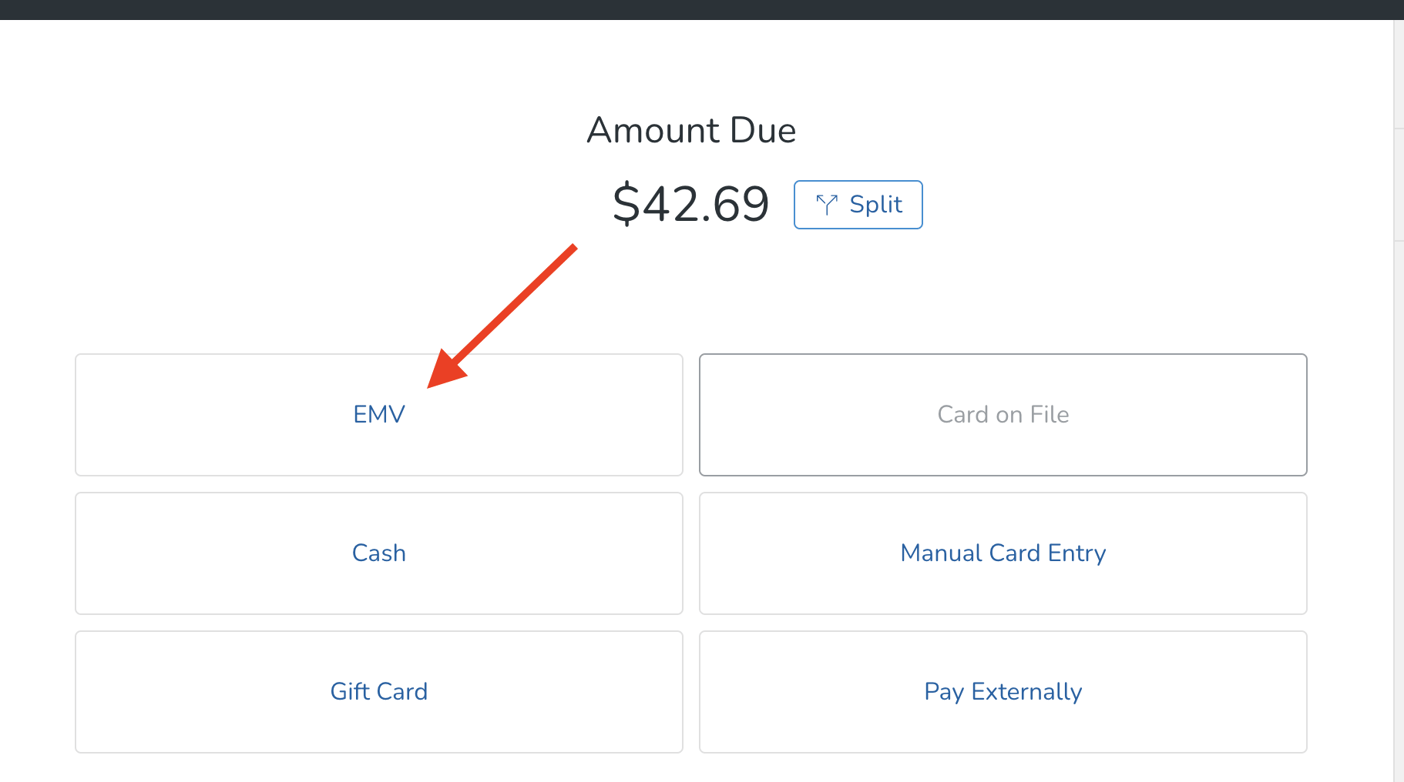
Task: Click the Manual Card Entry label text
Action: point(1002,553)
